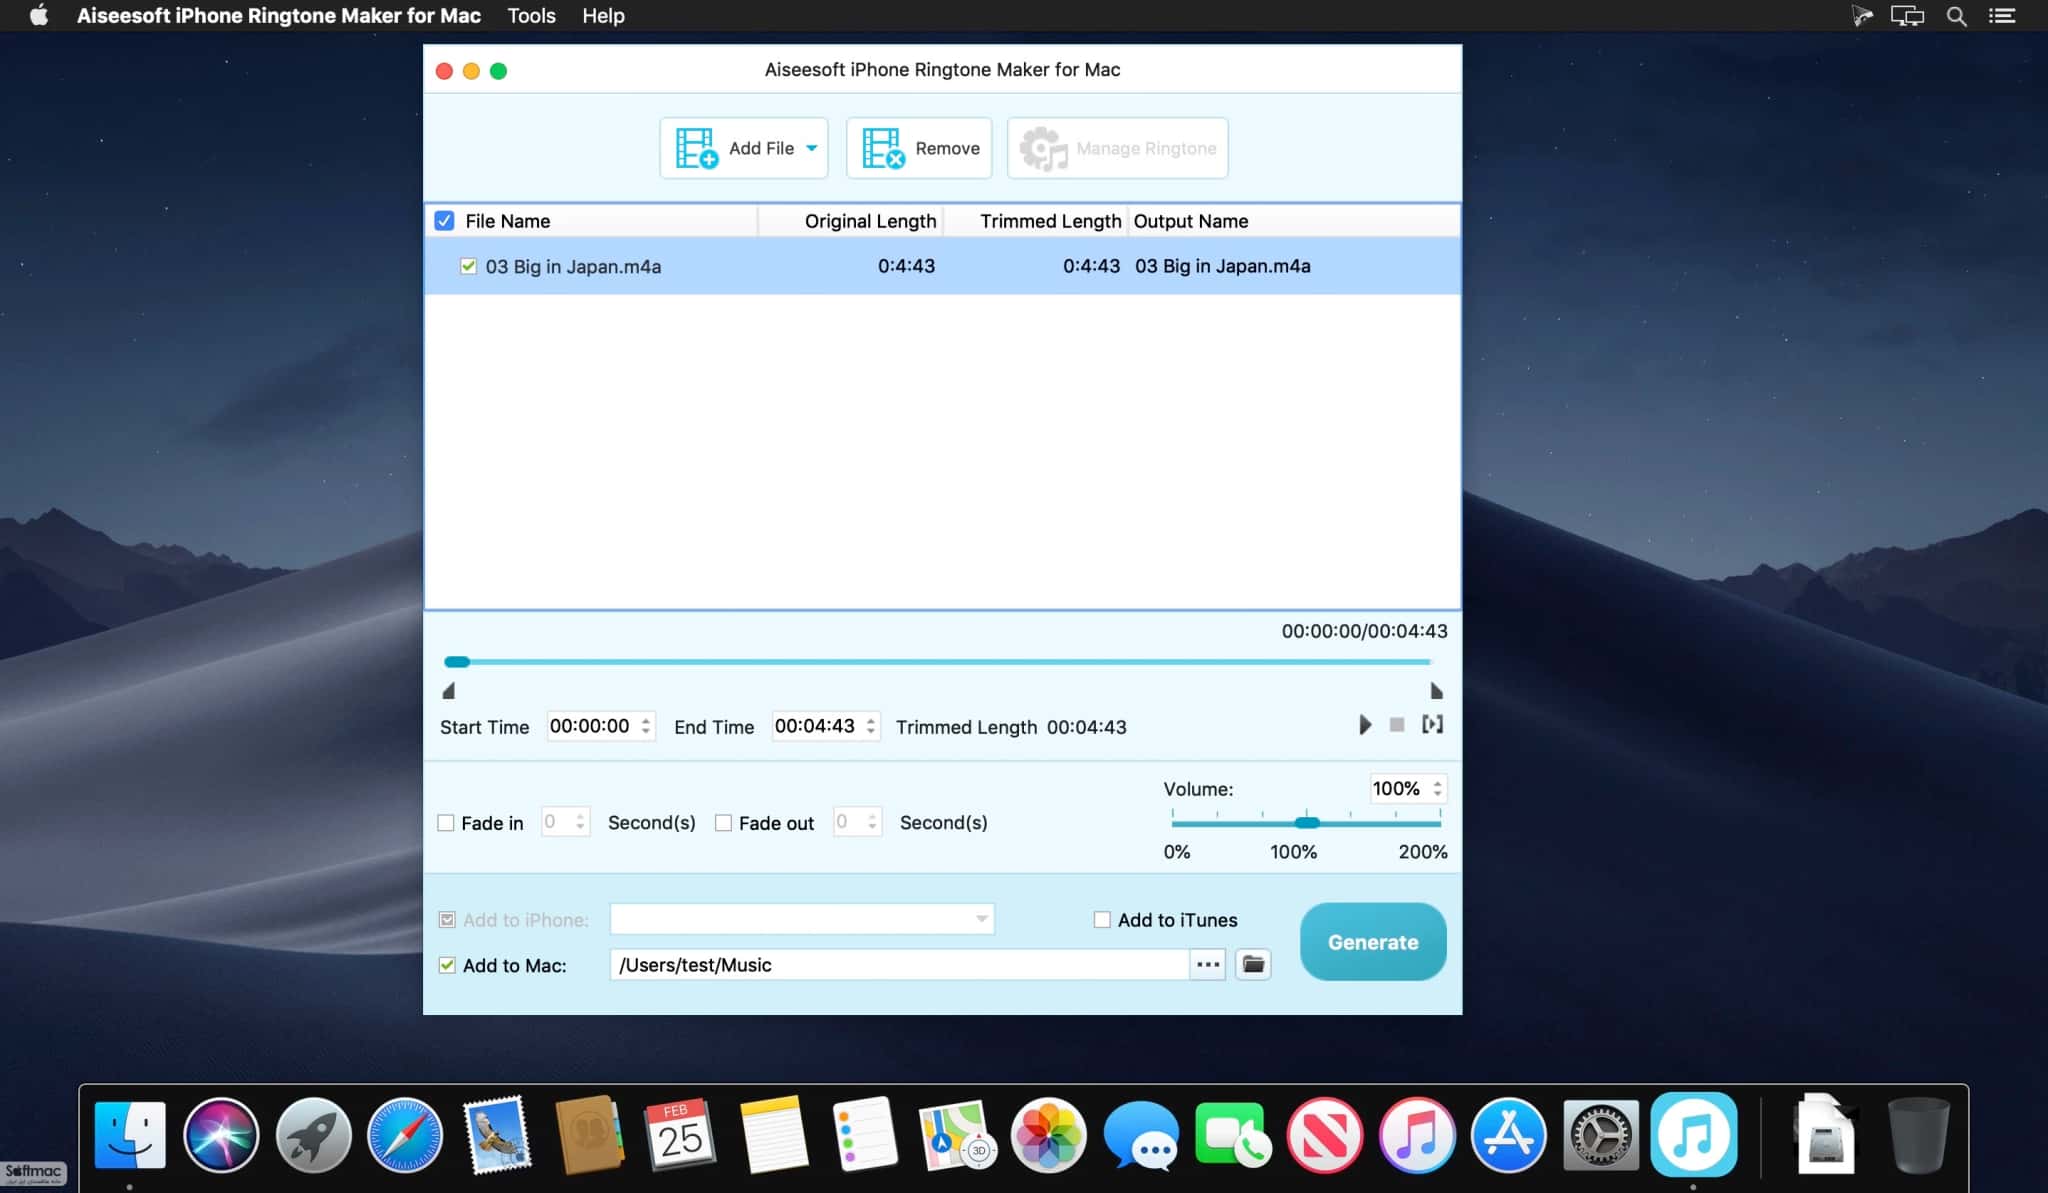Open Photos from the Dock
This screenshot has width=2048, height=1193.
pyautogui.click(x=1049, y=1135)
